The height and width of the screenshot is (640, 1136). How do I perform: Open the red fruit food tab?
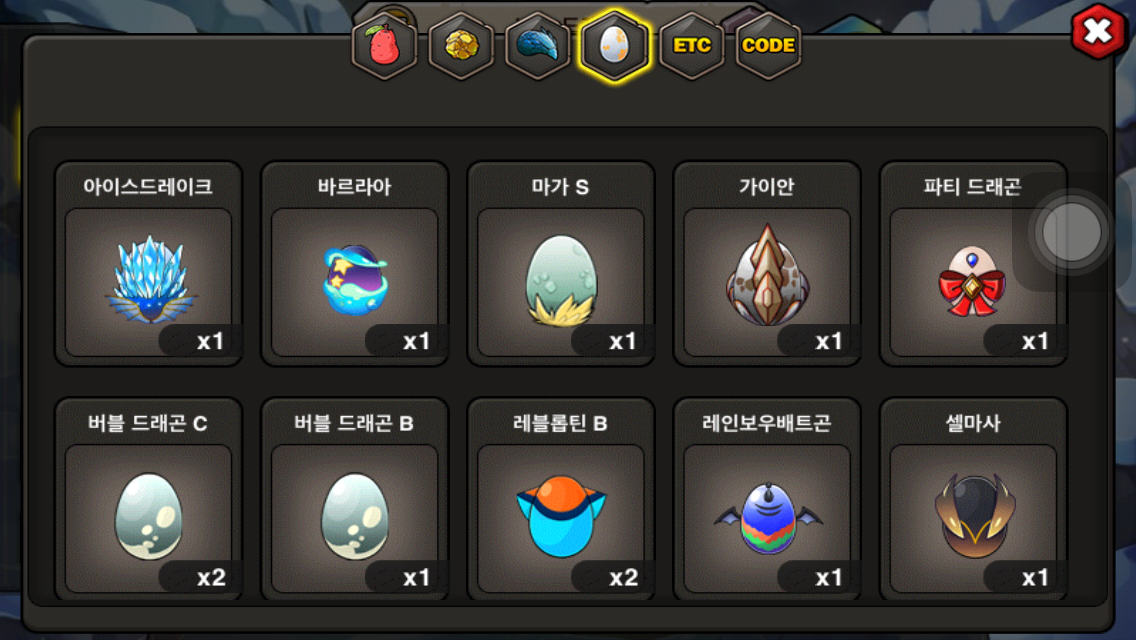[384, 46]
